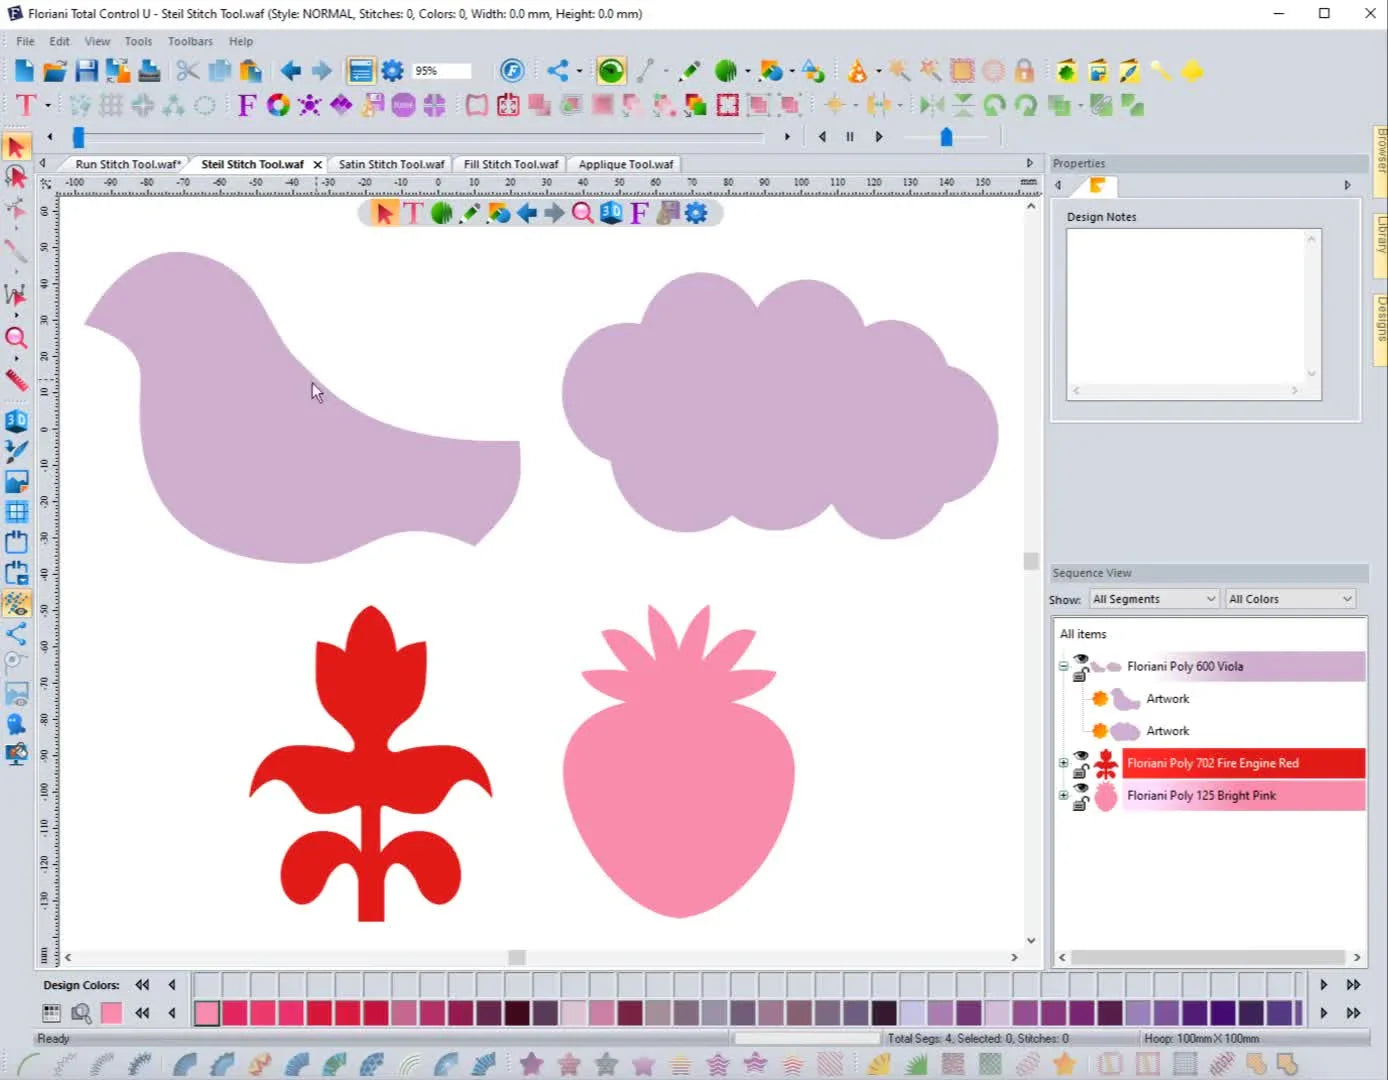The width and height of the screenshot is (1388, 1080).
Task: Flip horizontally with green mirror icon
Action: coord(932,105)
